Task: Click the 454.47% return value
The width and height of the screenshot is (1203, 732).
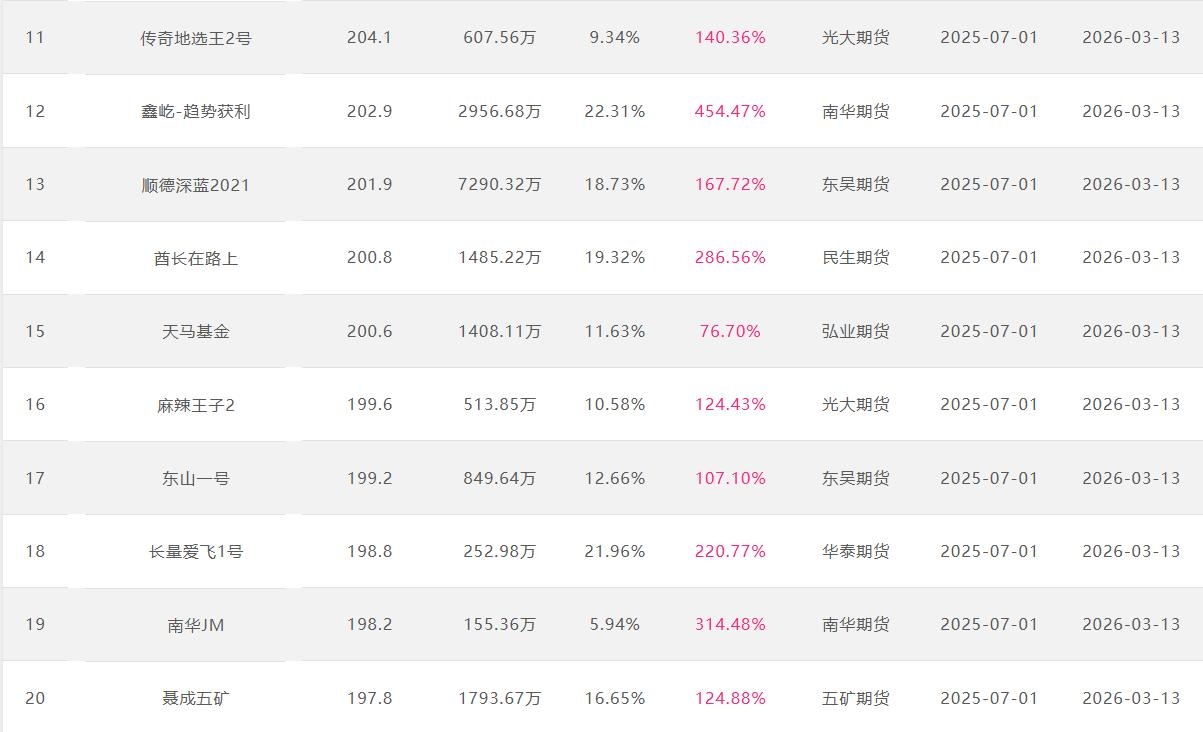Action: (x=730, y=111)
